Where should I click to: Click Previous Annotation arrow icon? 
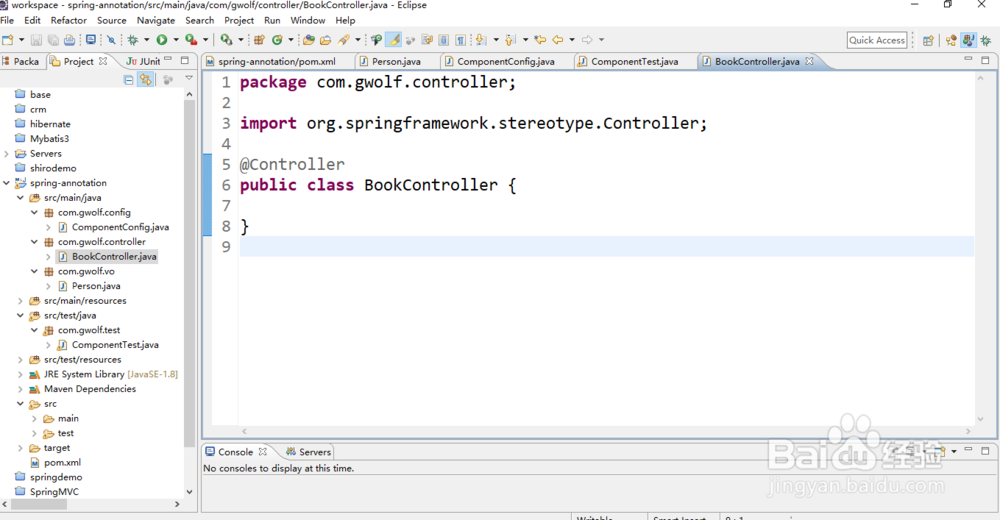510,40
